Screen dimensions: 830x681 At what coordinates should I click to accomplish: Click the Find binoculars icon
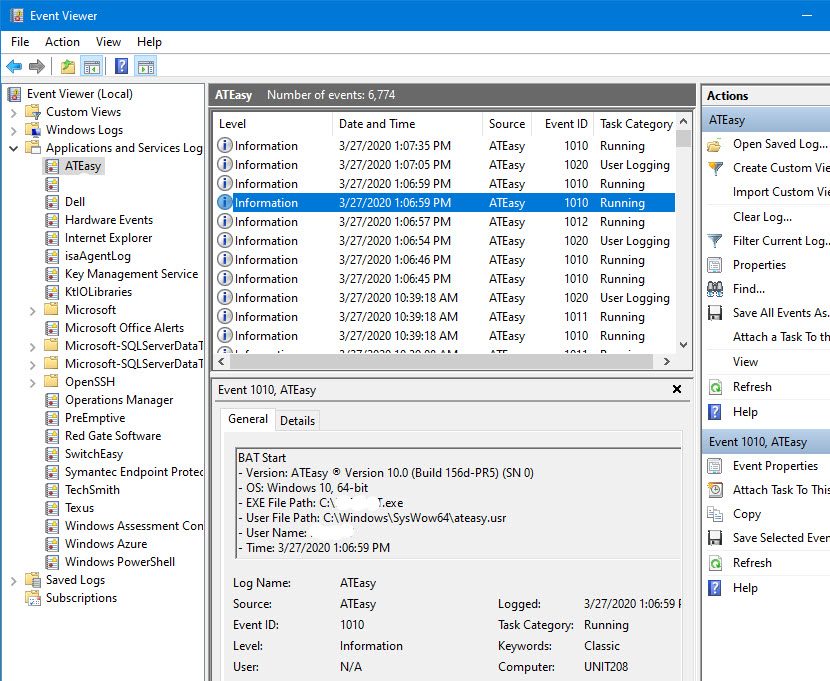coord(715,289)
